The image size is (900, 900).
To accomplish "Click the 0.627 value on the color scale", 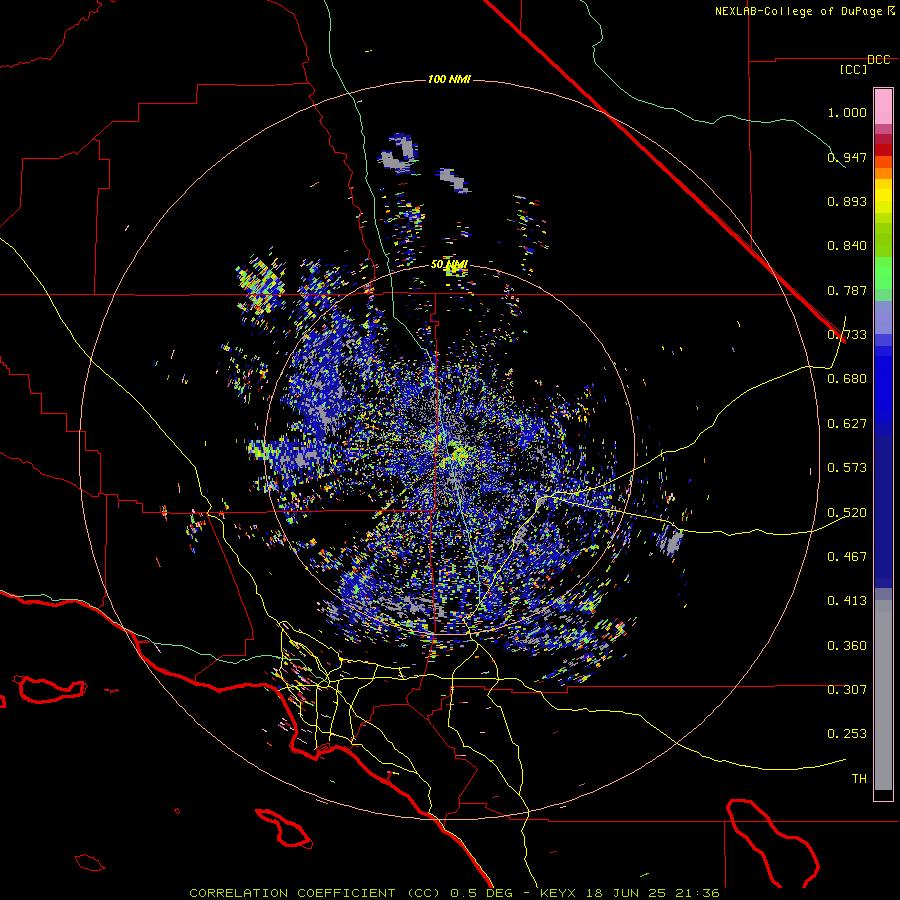I will [847, 424].
